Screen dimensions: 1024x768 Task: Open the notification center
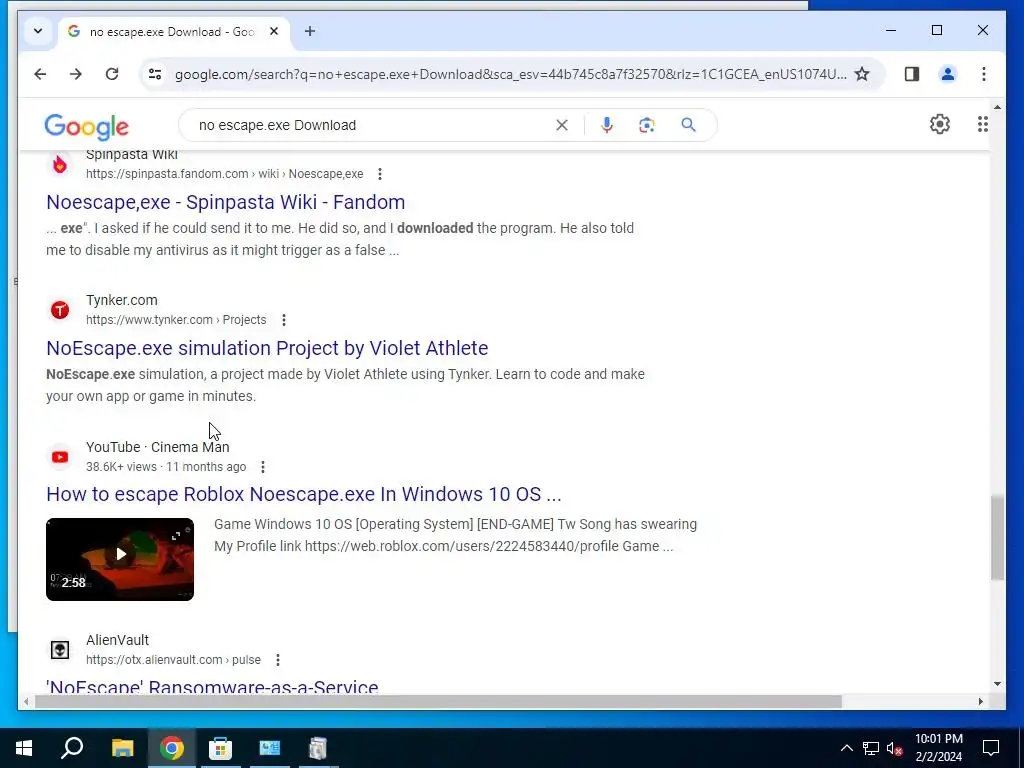pos(991,748)
